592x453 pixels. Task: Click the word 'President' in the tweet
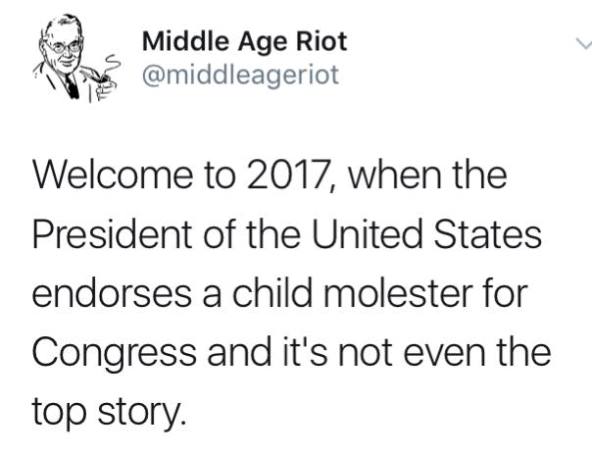(113, 234)
